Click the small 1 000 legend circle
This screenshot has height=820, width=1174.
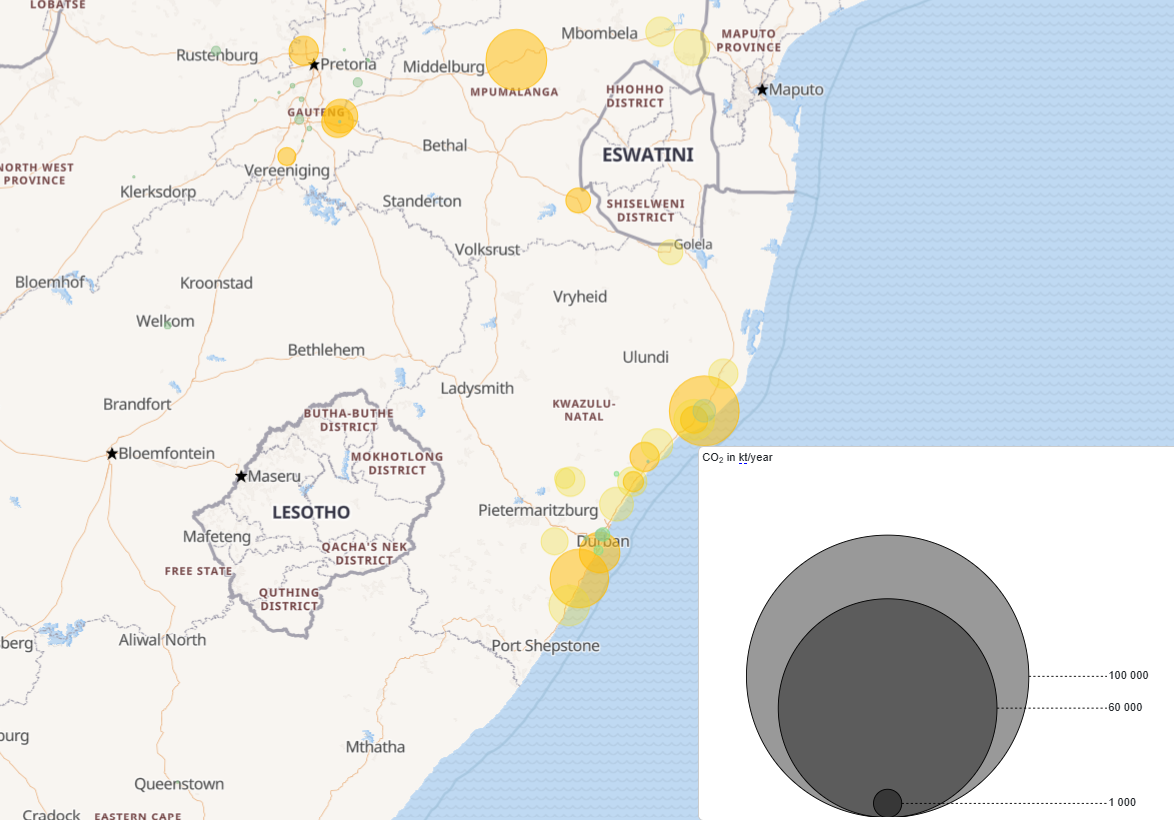(887, 803)
